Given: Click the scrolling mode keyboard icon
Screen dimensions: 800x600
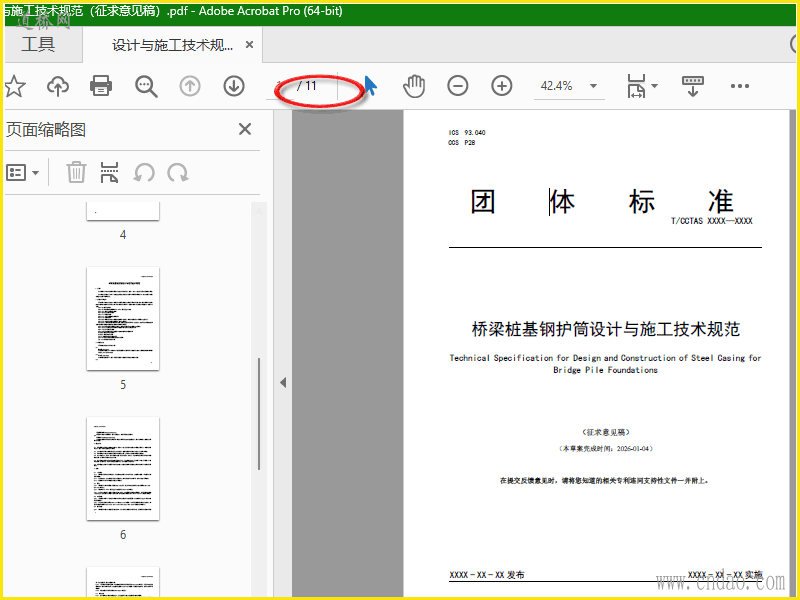Looking at the screenshot, I should point(692,86).
